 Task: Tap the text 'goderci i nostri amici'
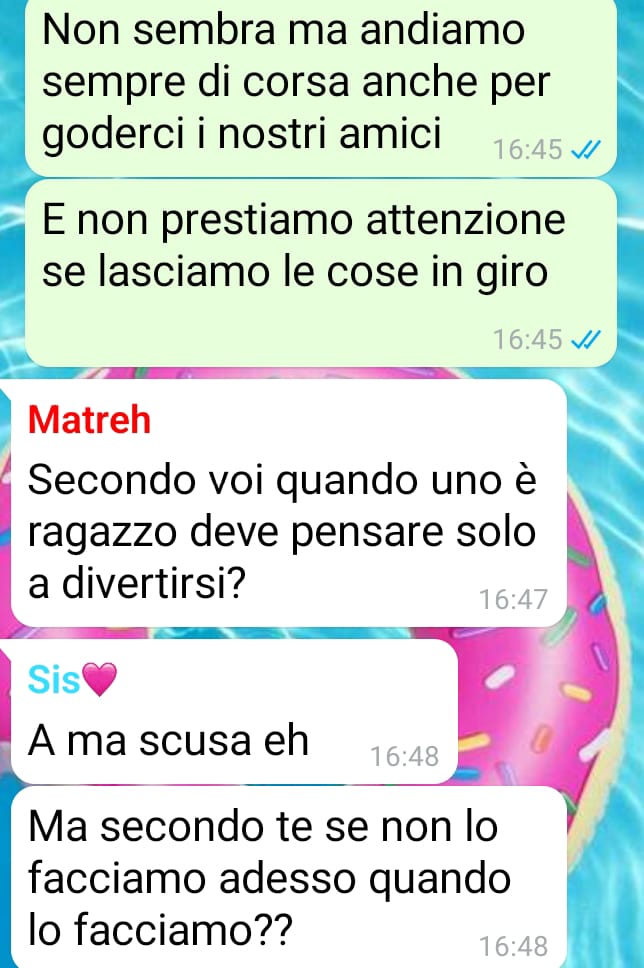point(241,133)
